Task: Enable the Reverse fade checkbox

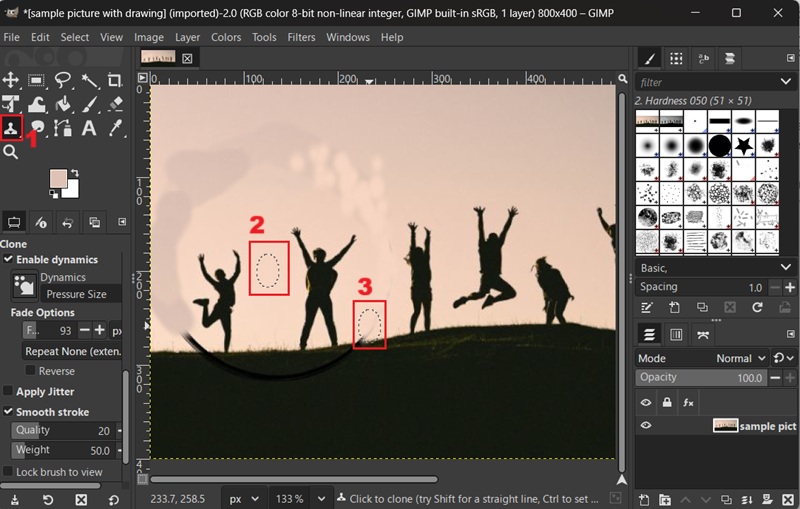Action: coord(30,370)
